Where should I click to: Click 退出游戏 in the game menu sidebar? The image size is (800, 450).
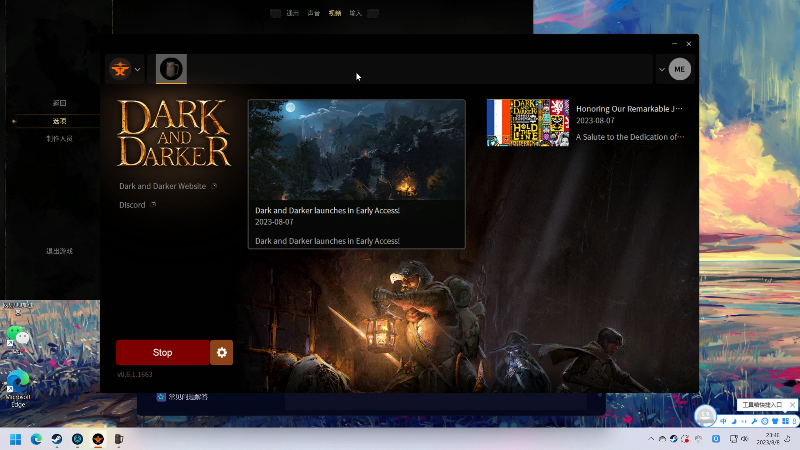(59, 251)
